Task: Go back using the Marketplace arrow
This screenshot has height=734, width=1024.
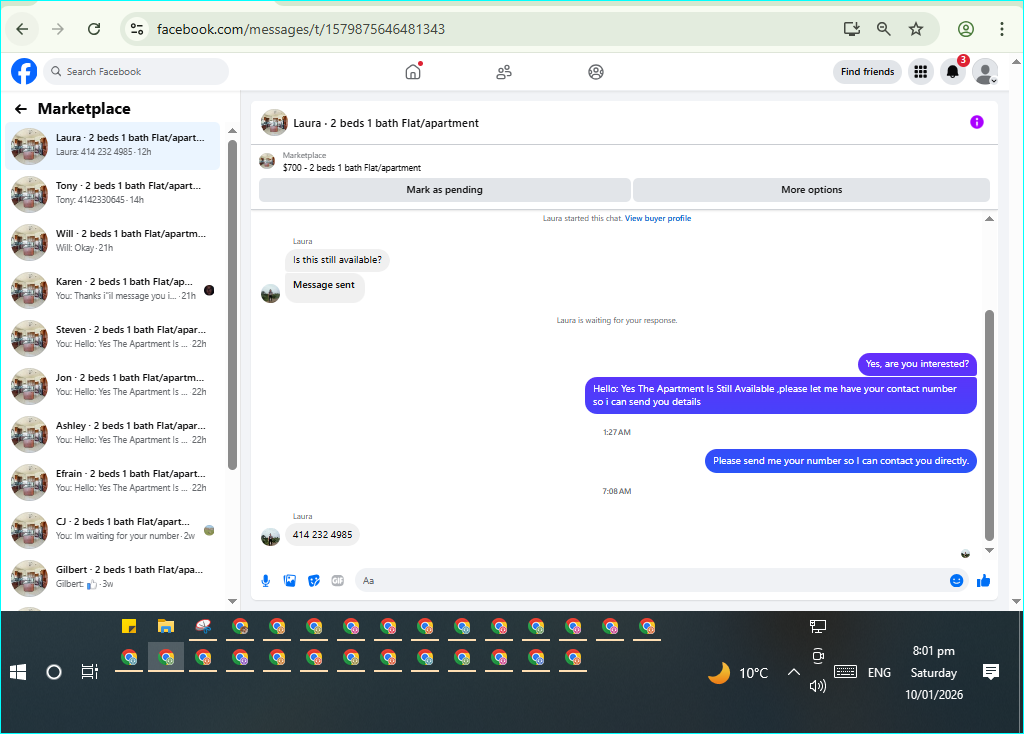Action: click(21, 109)
